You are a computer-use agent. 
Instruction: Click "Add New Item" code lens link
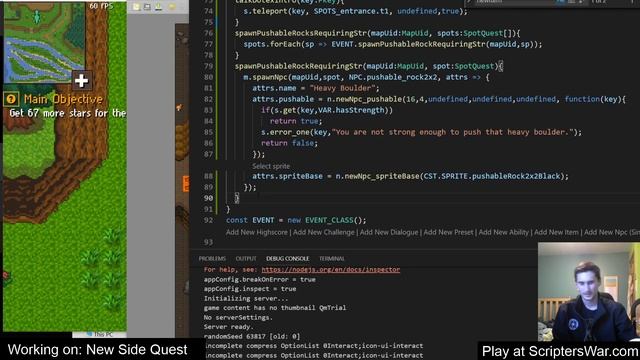[556, 232]
